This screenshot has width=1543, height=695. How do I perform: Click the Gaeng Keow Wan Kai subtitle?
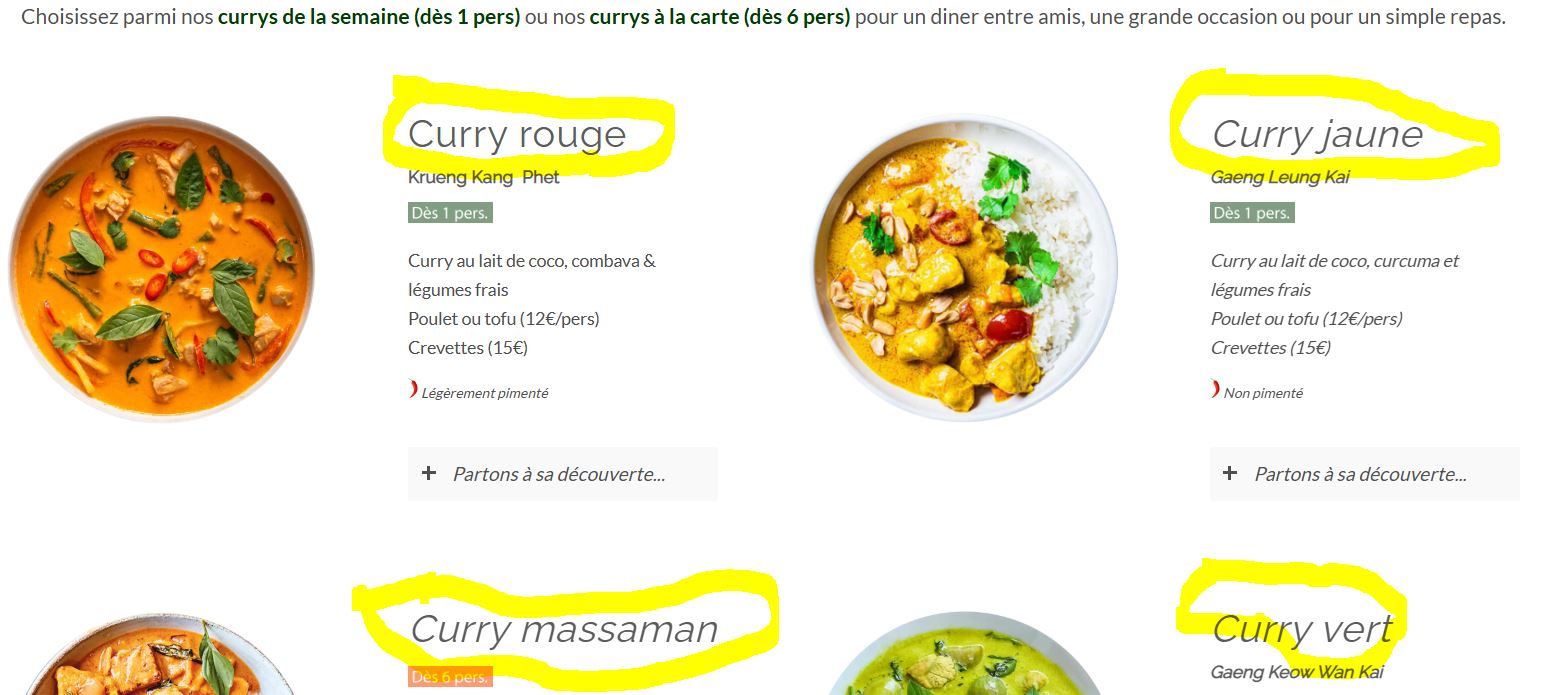click(1297, 672)
